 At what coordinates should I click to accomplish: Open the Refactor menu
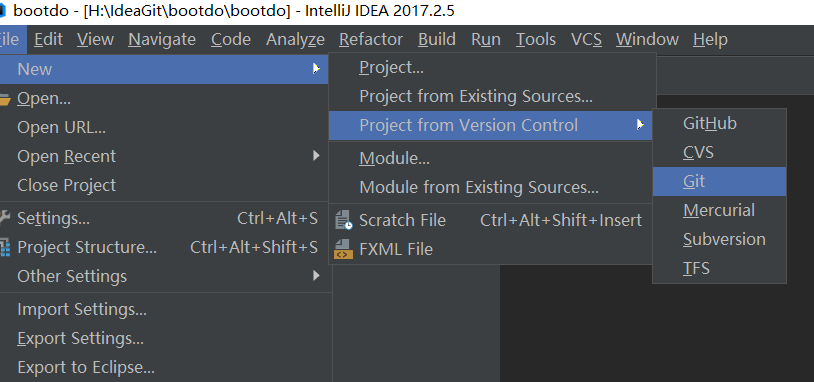pyautogui.click(x=371, y=39)
